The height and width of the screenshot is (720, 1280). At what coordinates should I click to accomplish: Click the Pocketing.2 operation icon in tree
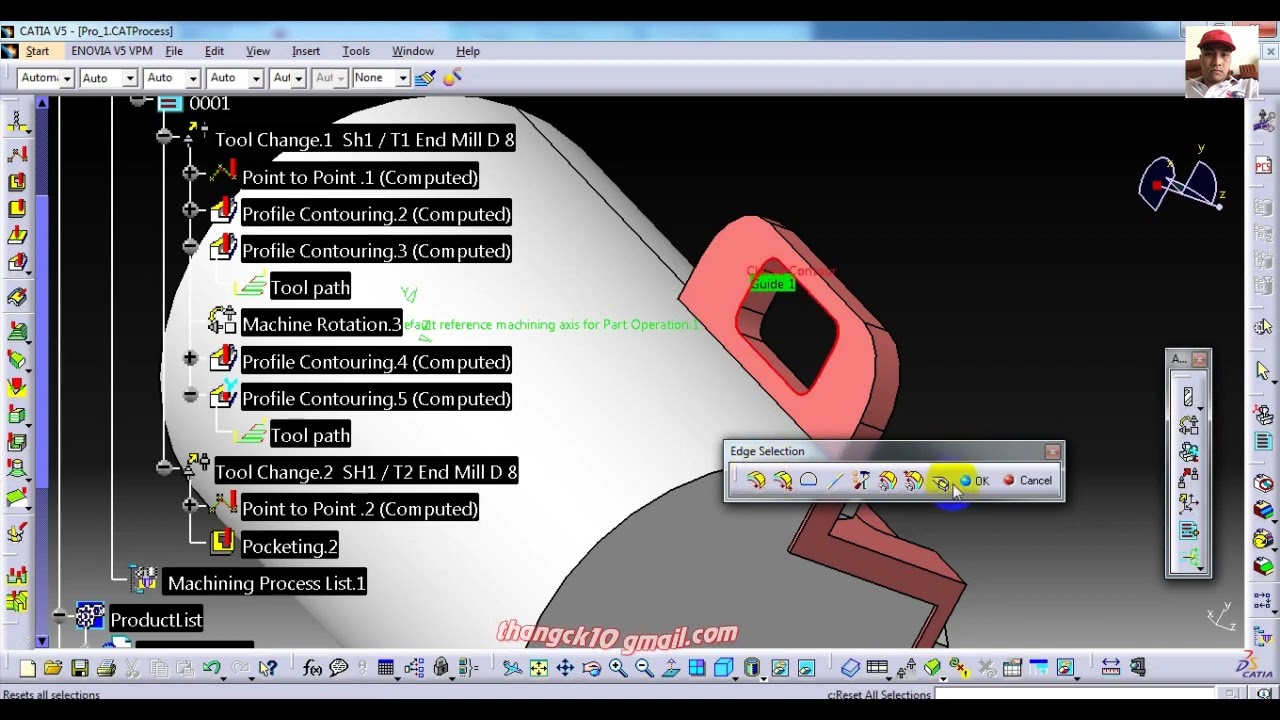coord(223,544)
